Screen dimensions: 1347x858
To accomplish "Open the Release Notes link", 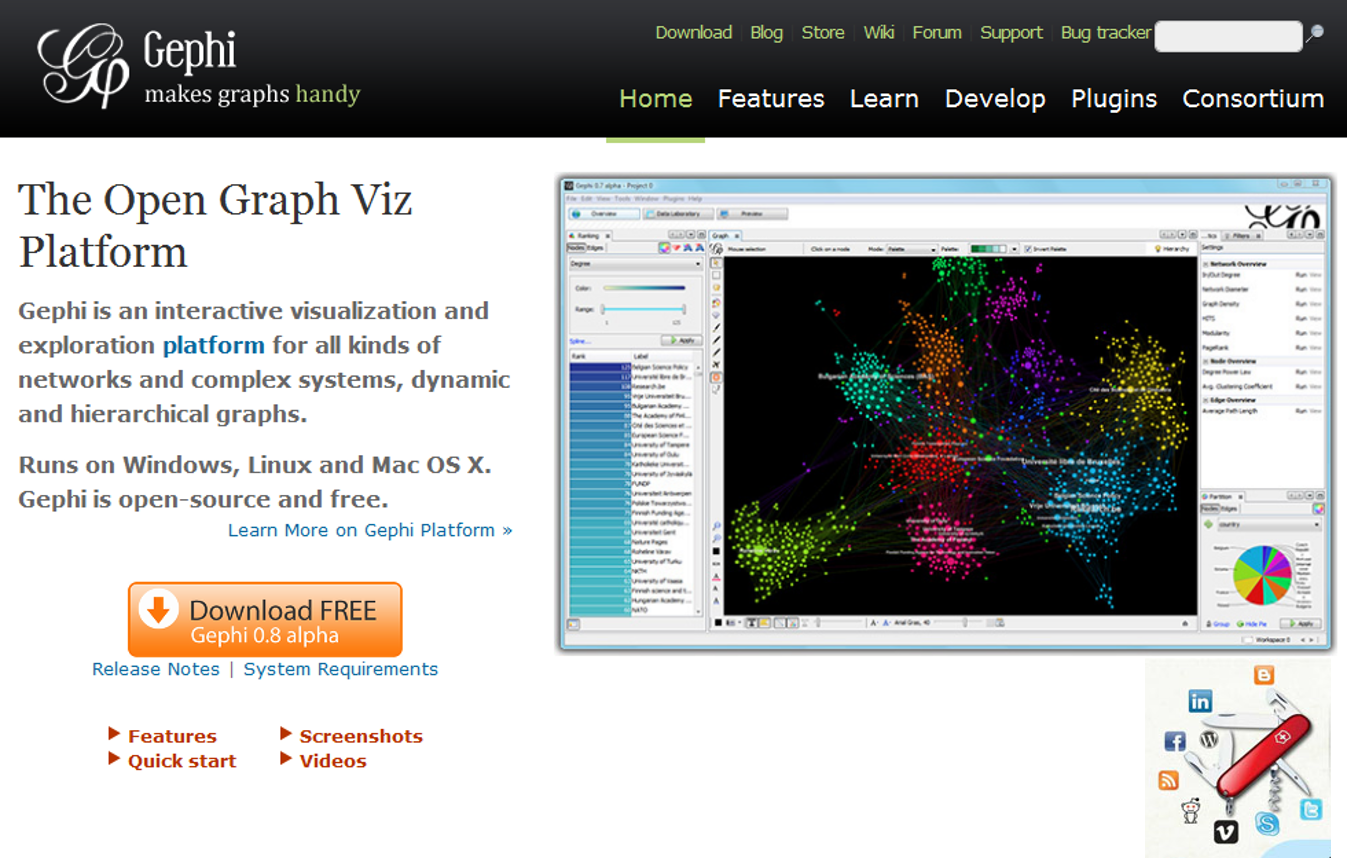I will (156, 669).
